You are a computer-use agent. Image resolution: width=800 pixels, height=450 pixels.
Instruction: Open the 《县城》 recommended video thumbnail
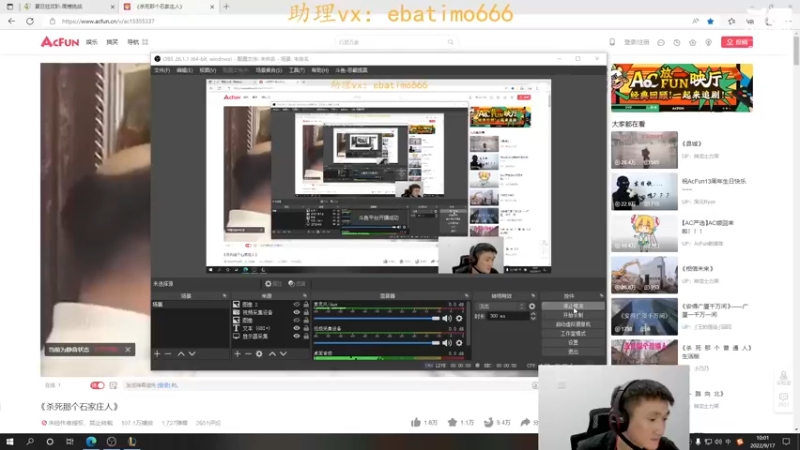(x=644, y=150)
